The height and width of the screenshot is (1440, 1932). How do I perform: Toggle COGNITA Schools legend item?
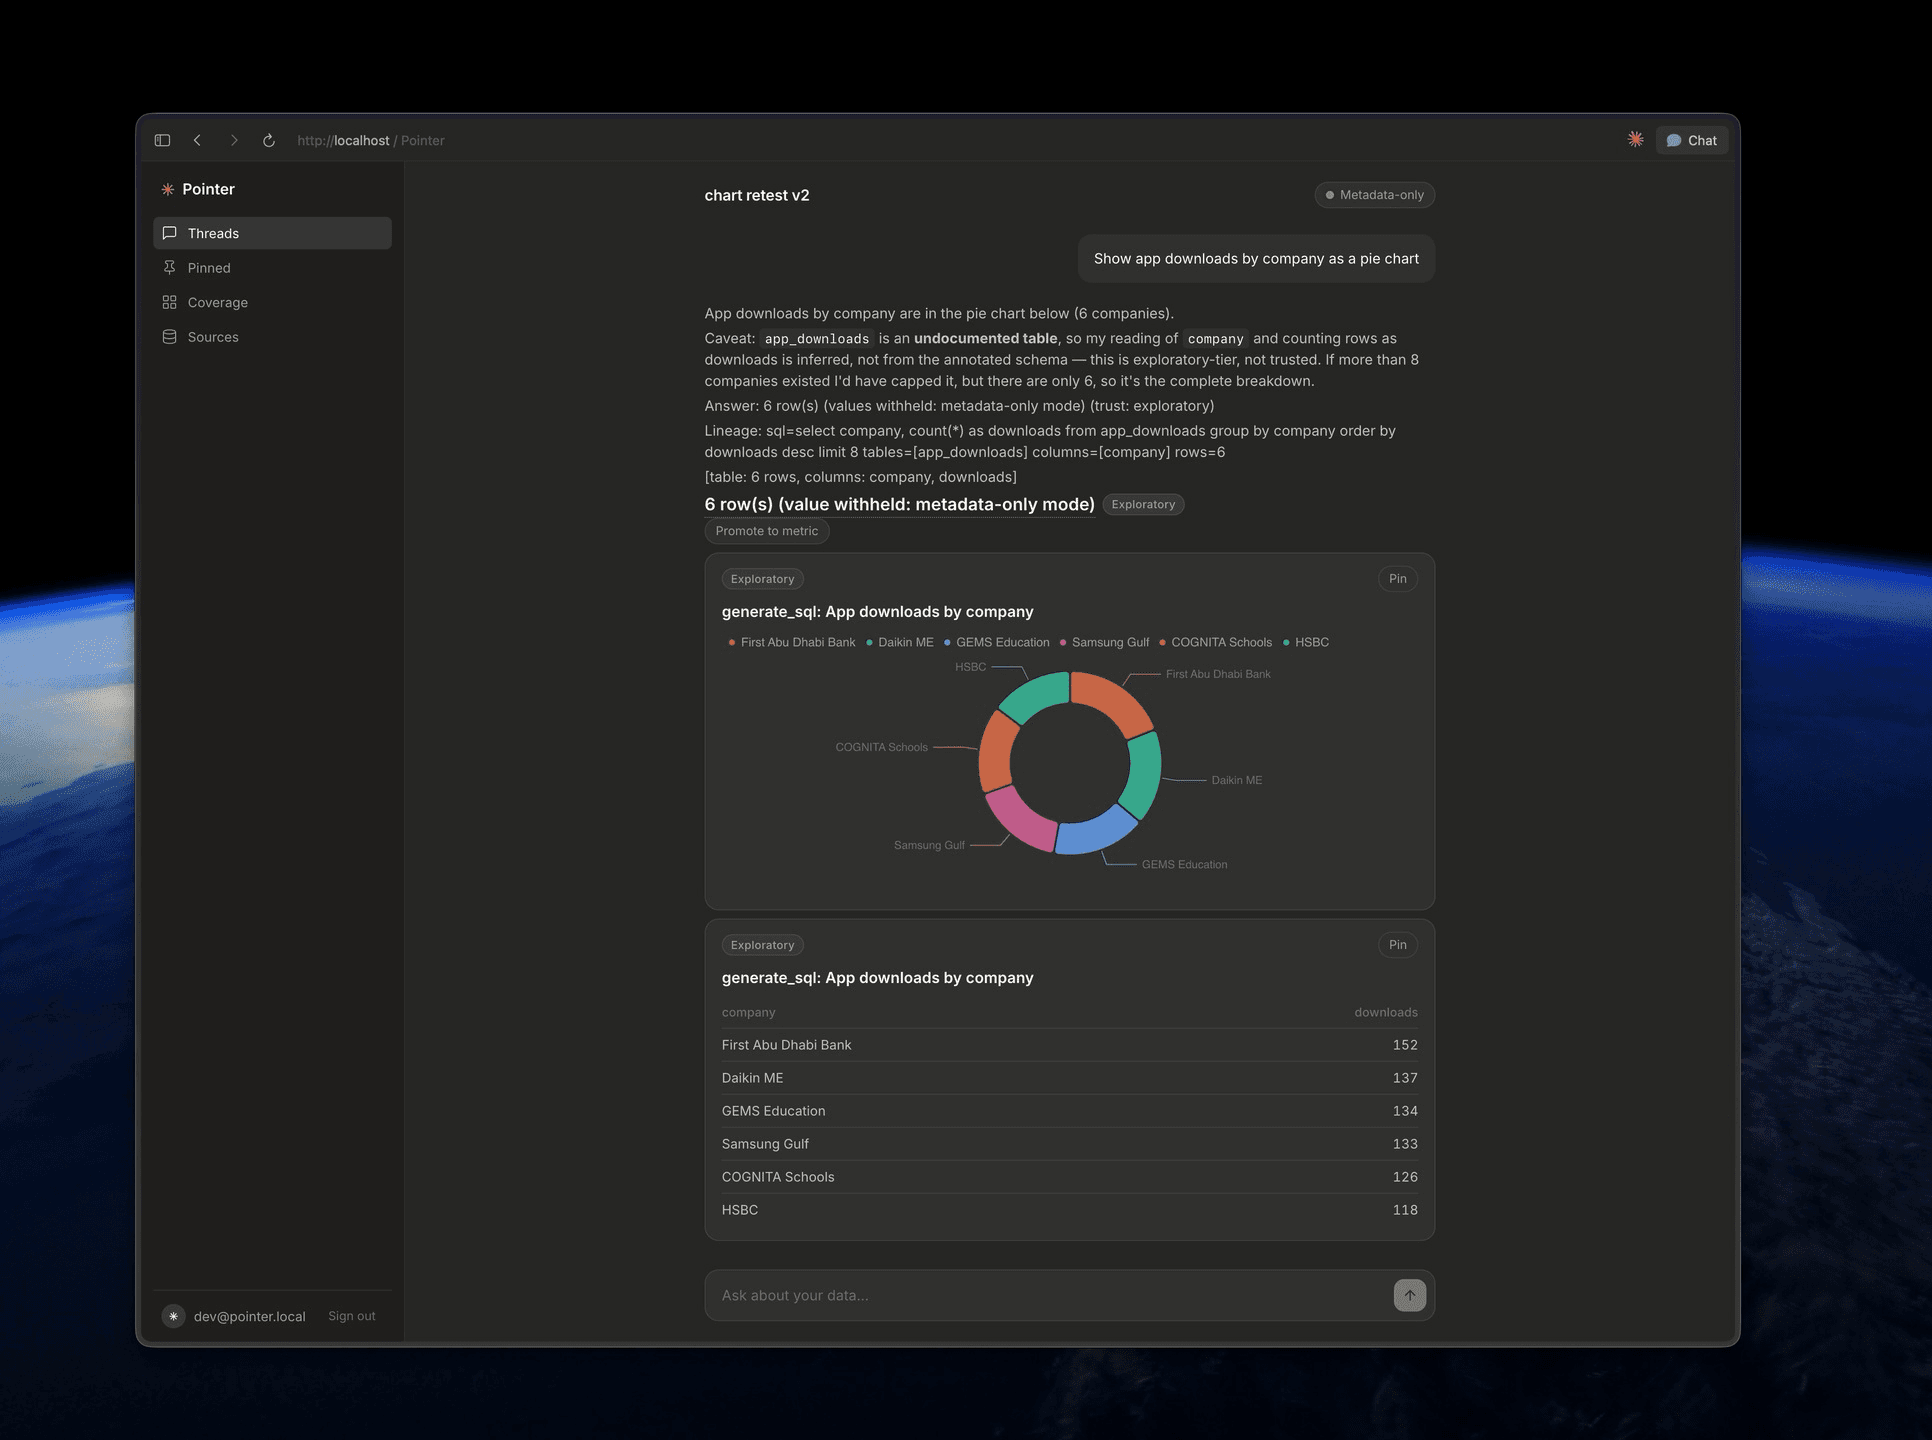1215,643
